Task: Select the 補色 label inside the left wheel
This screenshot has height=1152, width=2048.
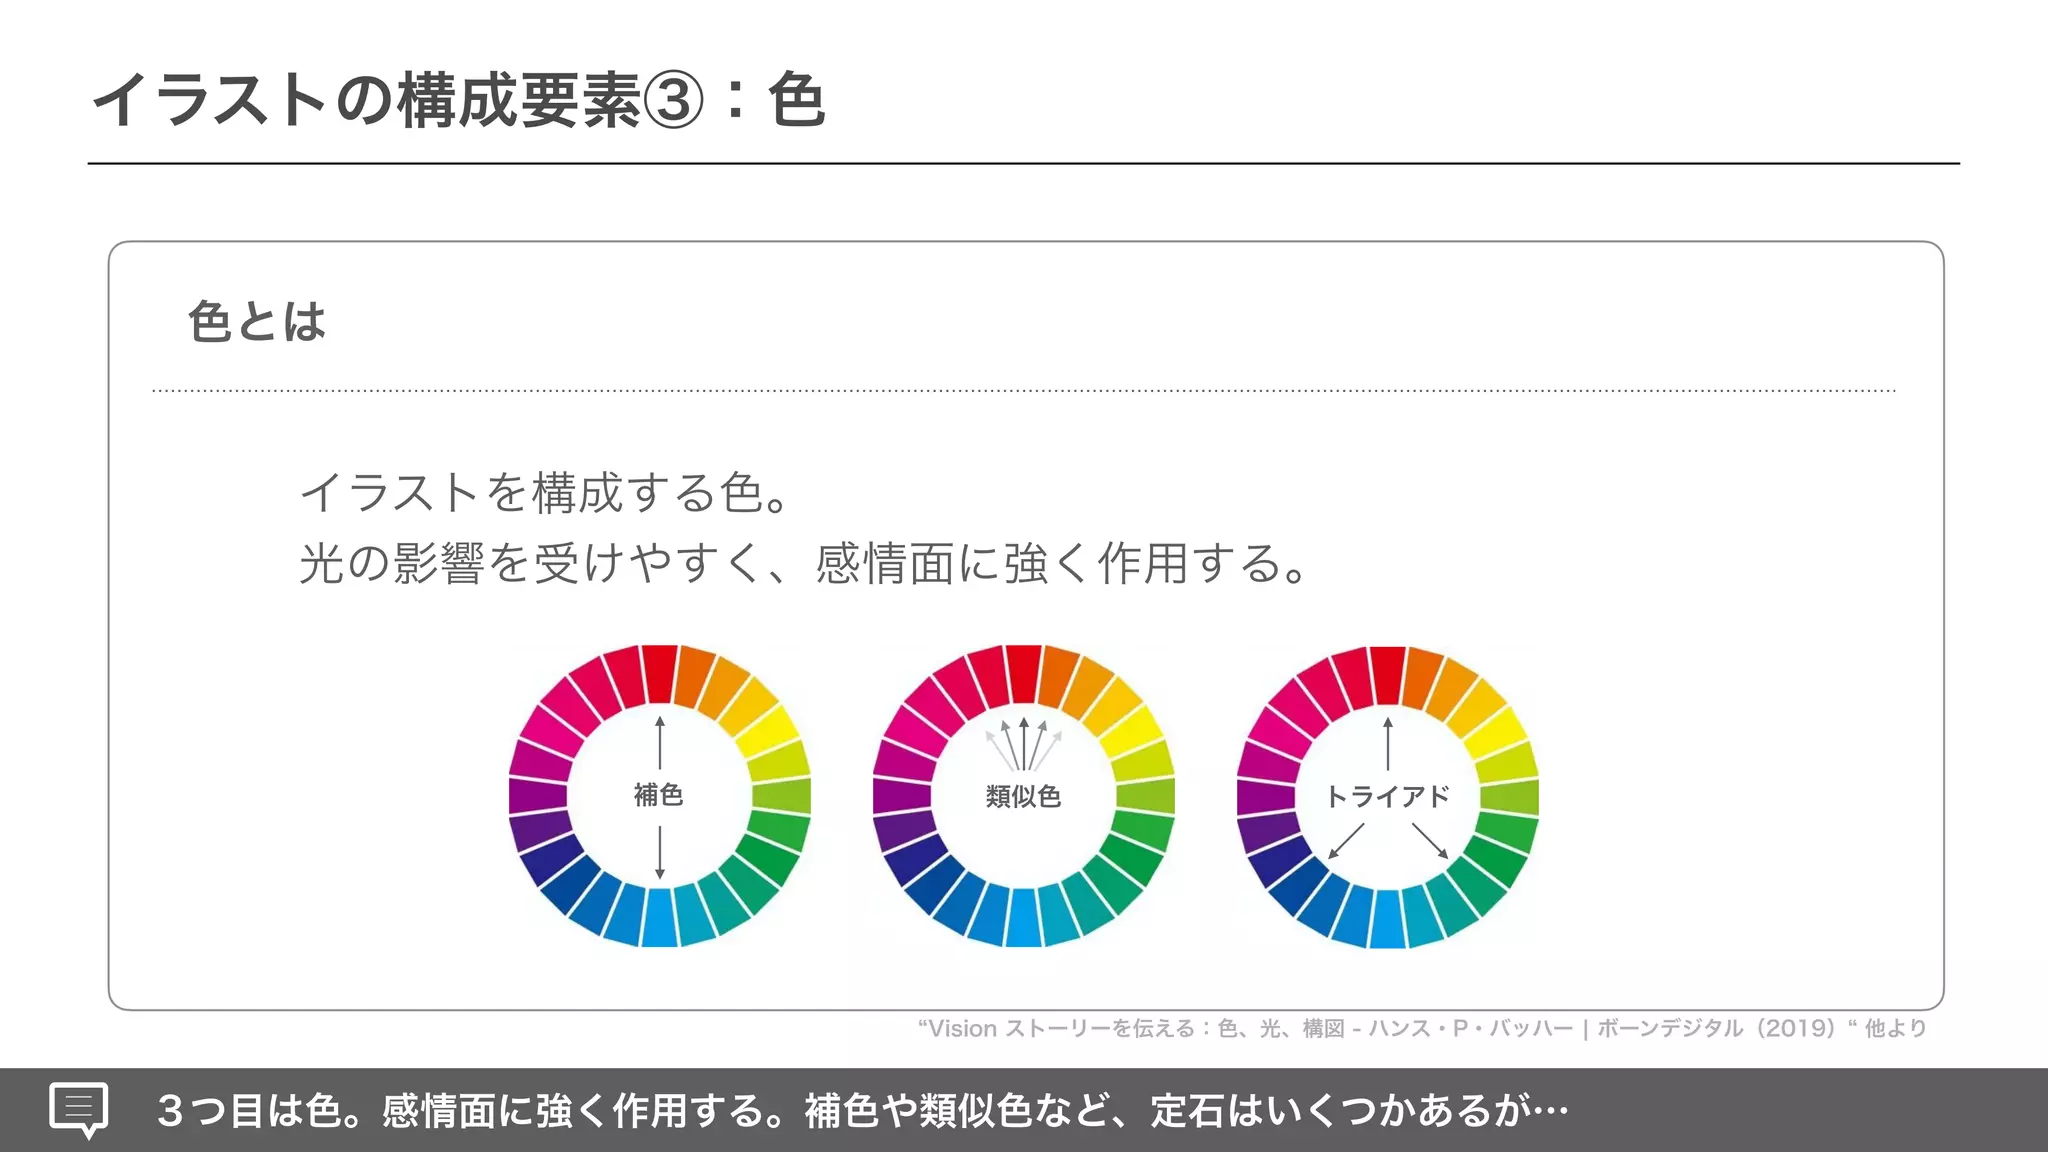Action: [x=658, y=795]
